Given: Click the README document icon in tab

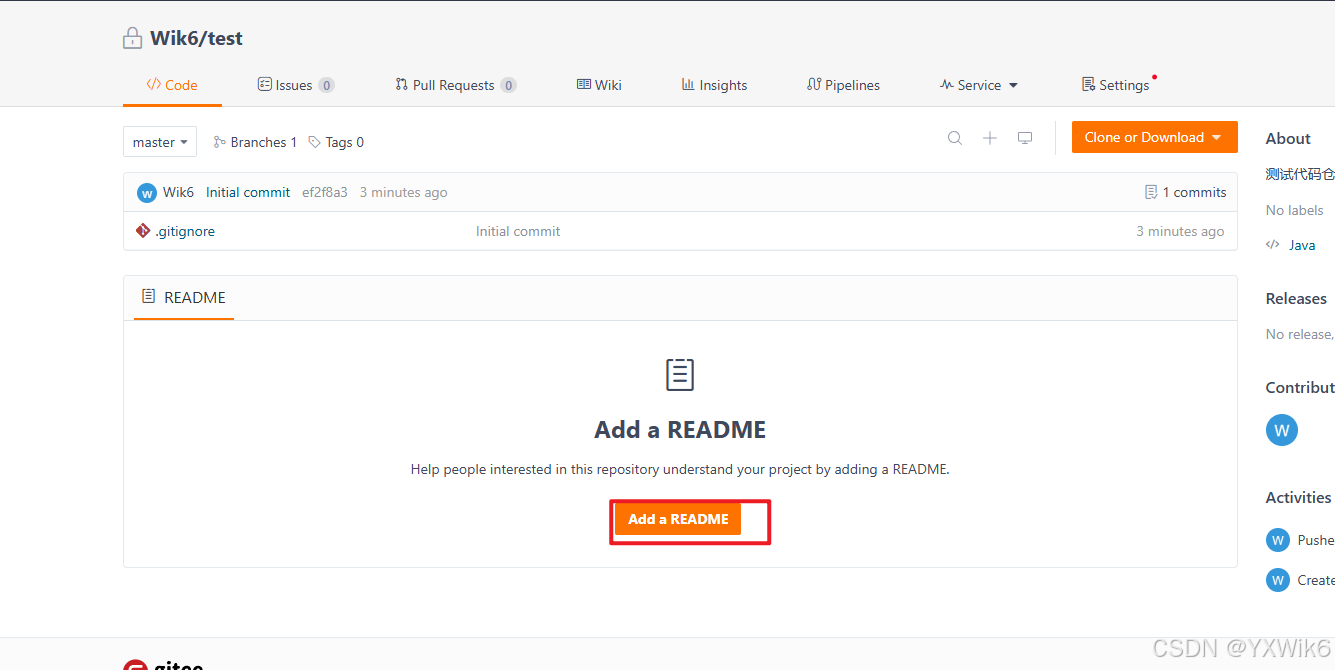Looking at the screenshot, I should pos(149,297).
